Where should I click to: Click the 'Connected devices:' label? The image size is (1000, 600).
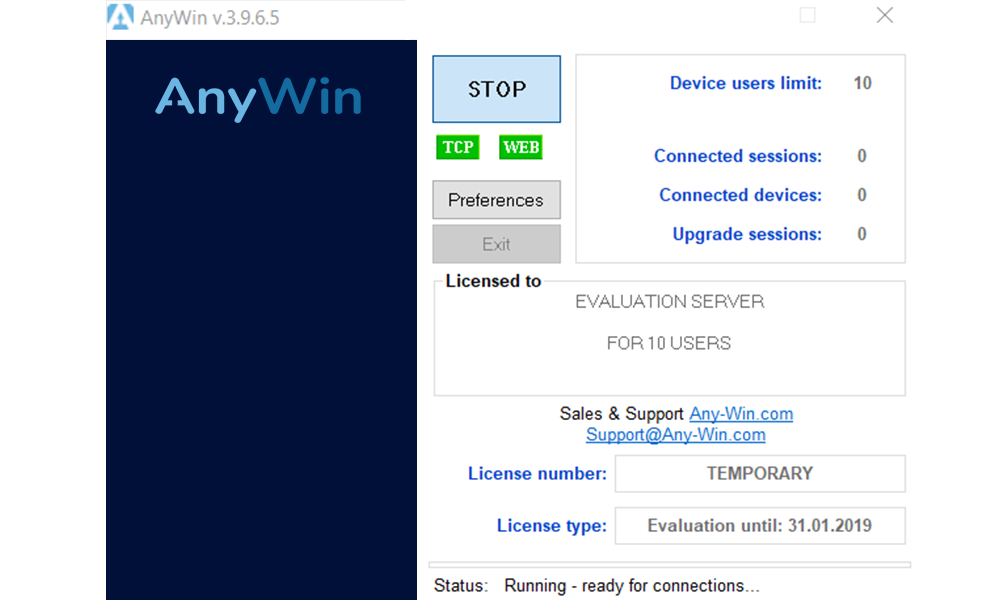click(x=740, y=195)
